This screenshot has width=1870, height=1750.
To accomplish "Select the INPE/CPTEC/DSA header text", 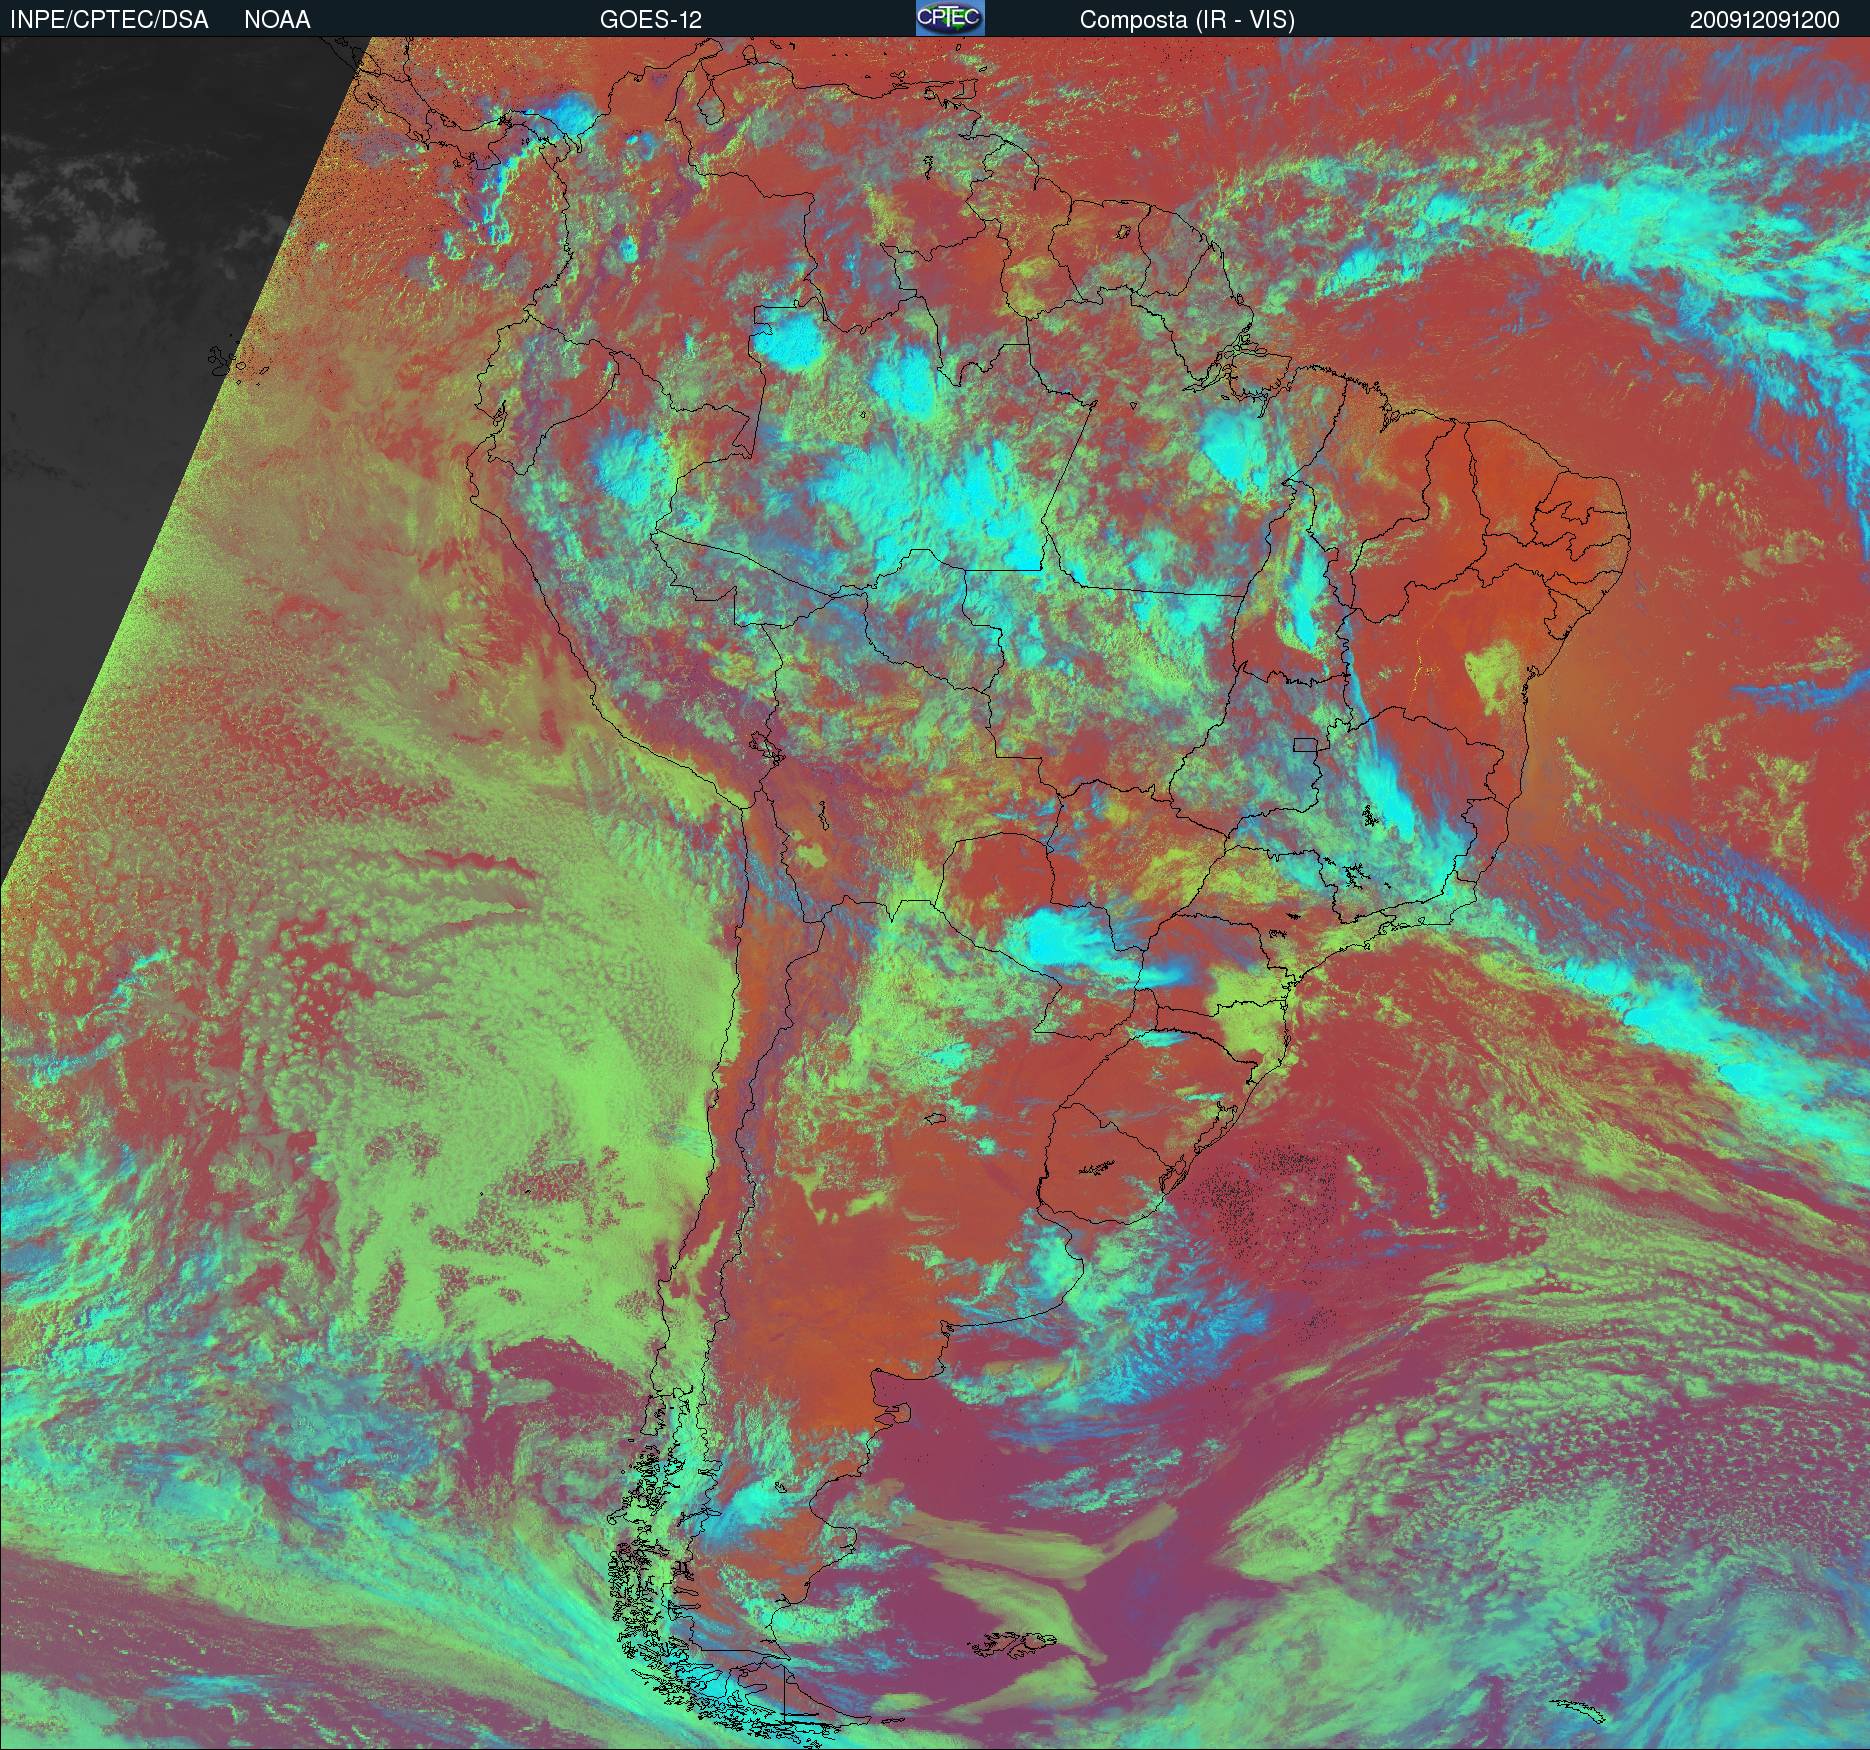I will coord(109,20).
